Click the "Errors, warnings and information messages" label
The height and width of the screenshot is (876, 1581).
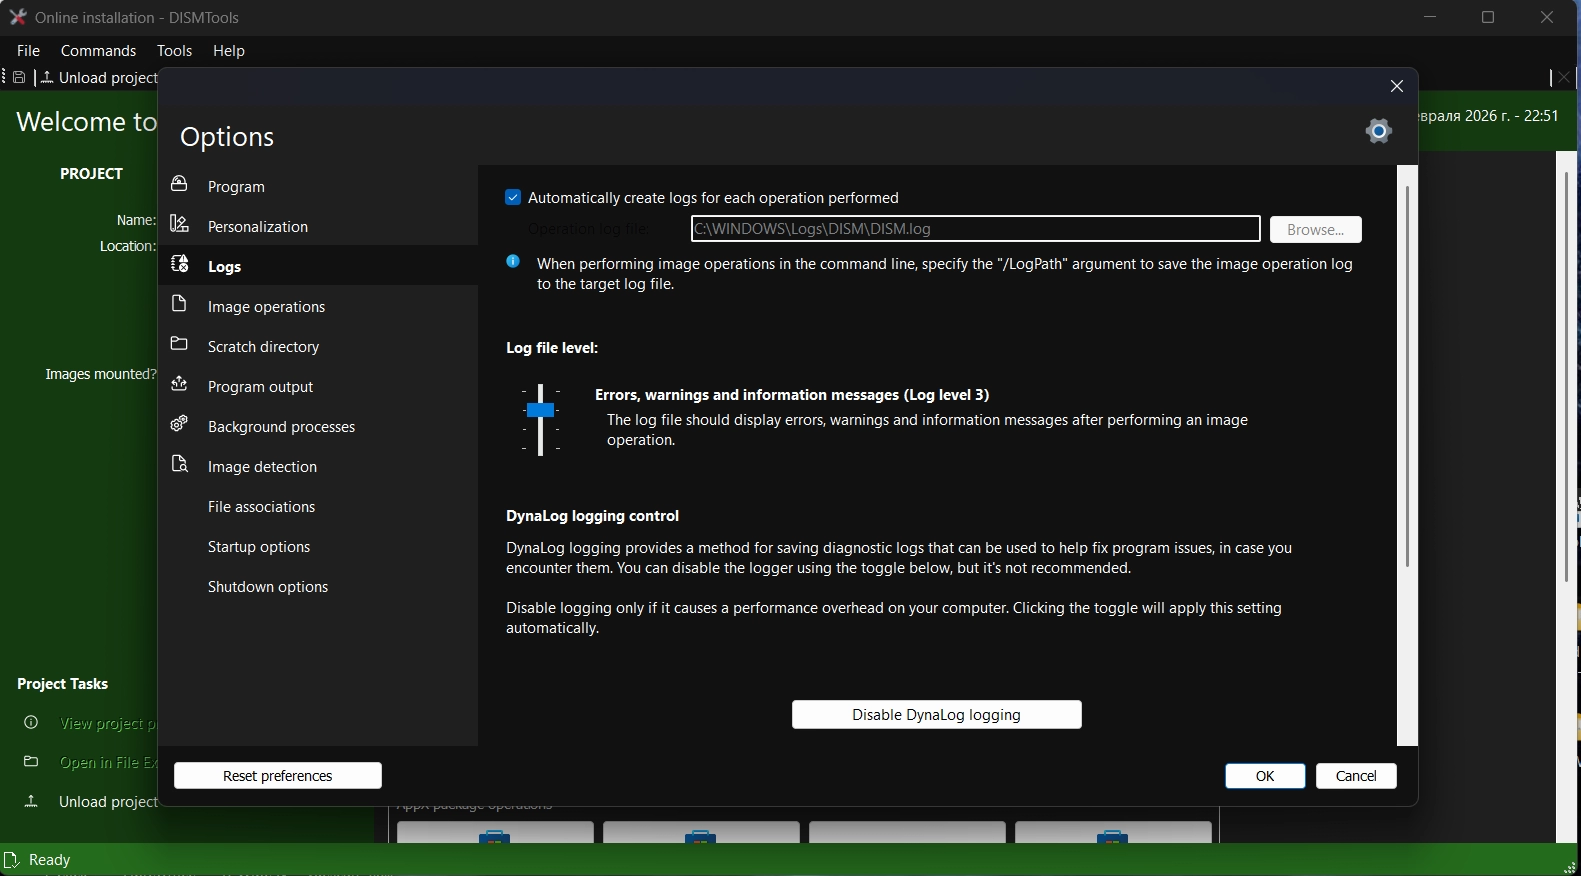(x=792, y=395)
